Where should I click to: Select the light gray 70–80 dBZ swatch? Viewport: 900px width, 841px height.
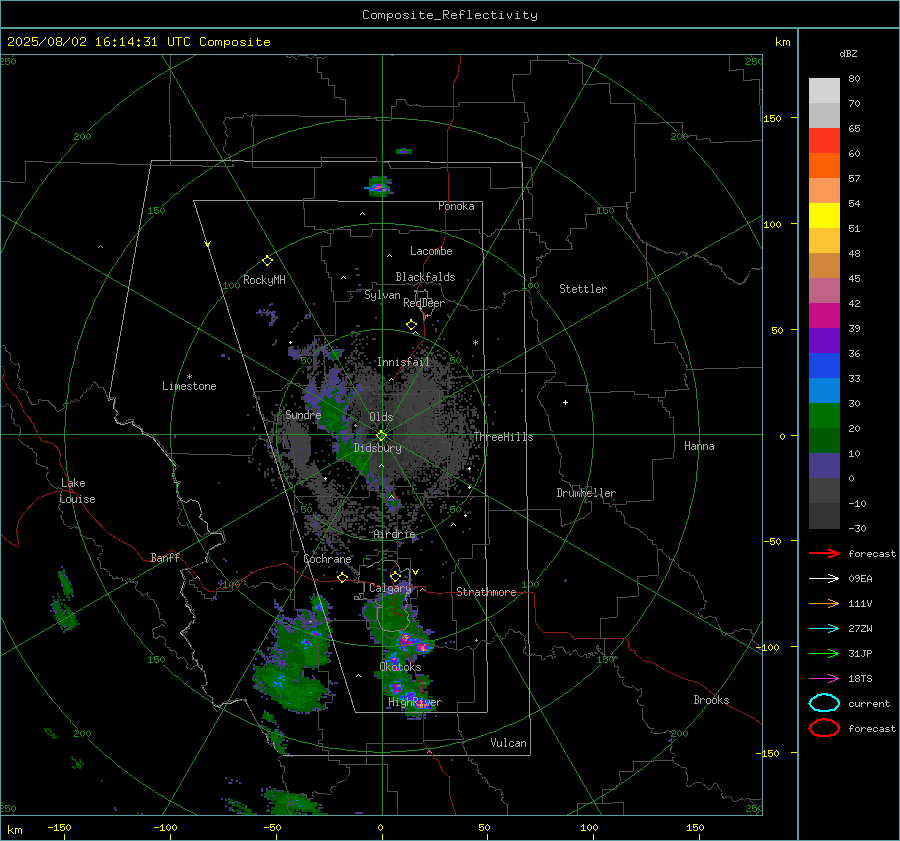tap(824, 90)
